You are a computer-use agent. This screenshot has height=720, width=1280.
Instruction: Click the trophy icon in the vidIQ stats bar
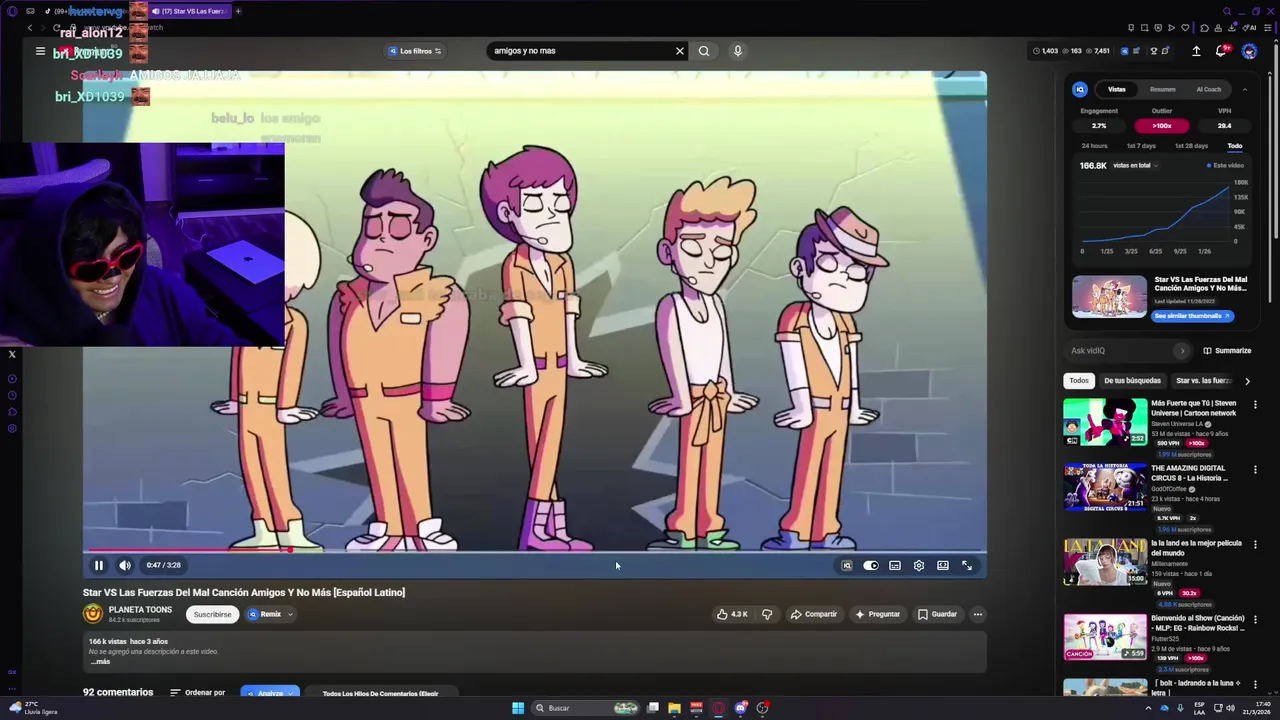point(1154,51)
